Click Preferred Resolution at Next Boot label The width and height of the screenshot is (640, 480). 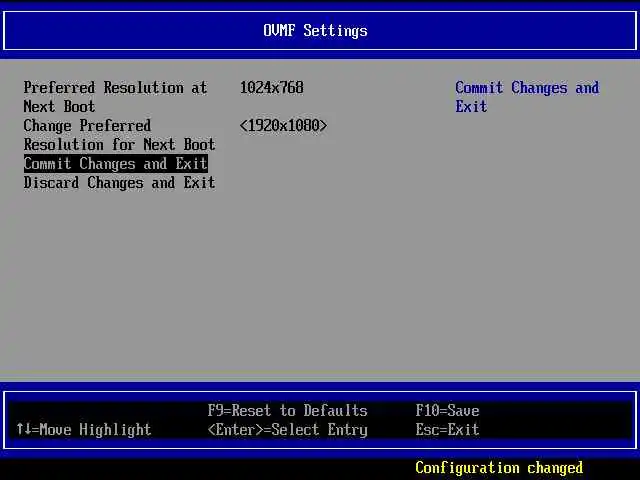(116, 97)
